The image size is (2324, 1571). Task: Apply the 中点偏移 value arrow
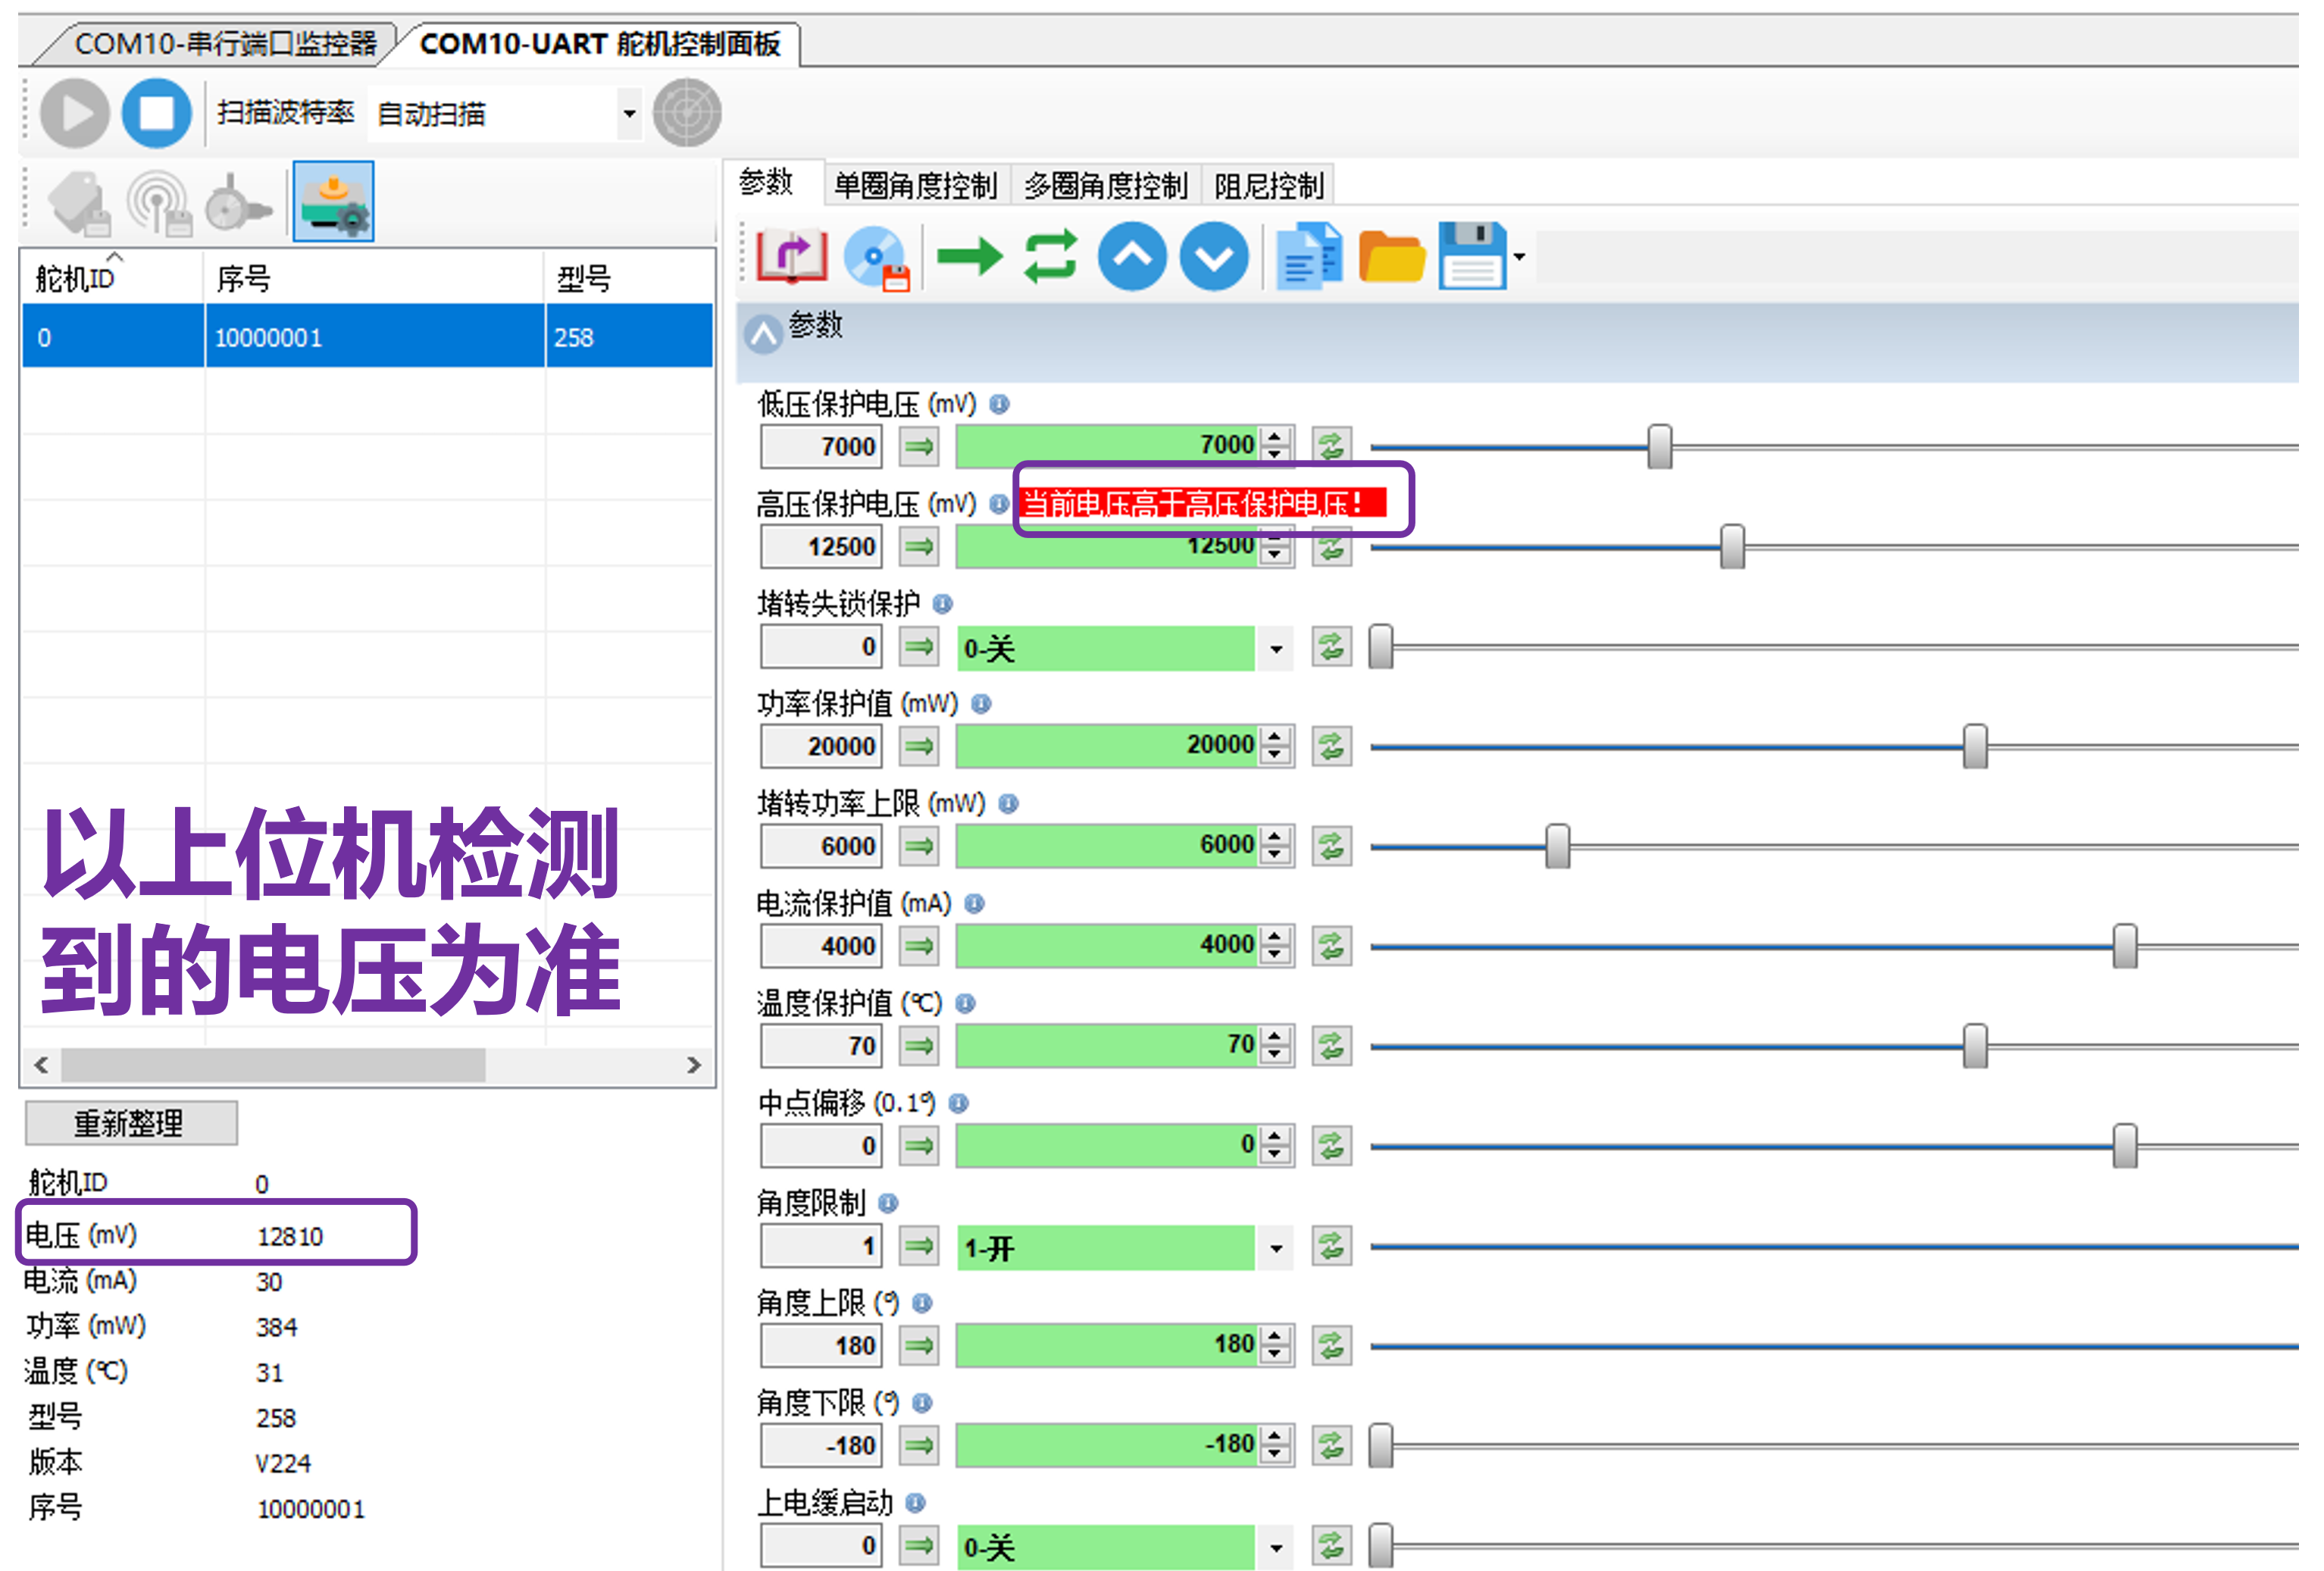click(x=919, y=1146)
